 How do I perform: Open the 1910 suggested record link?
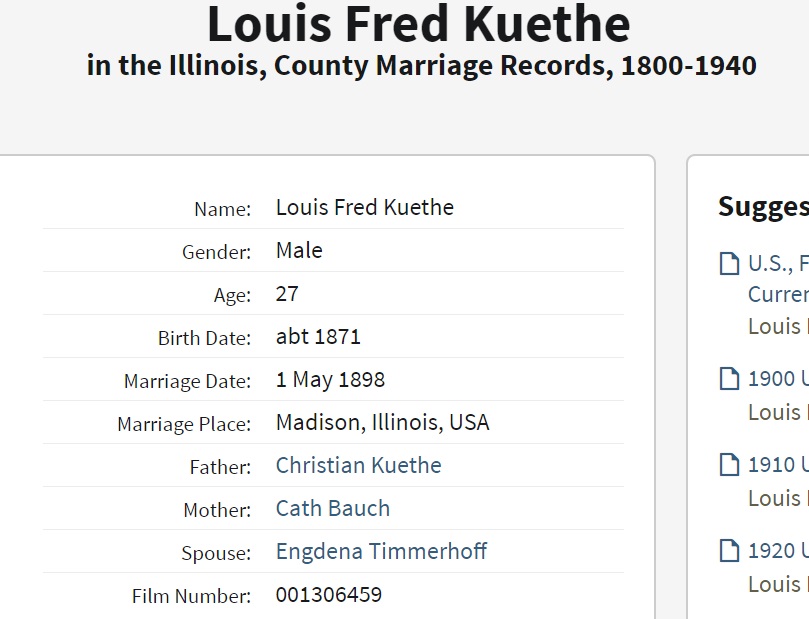(x=778, y=465)
